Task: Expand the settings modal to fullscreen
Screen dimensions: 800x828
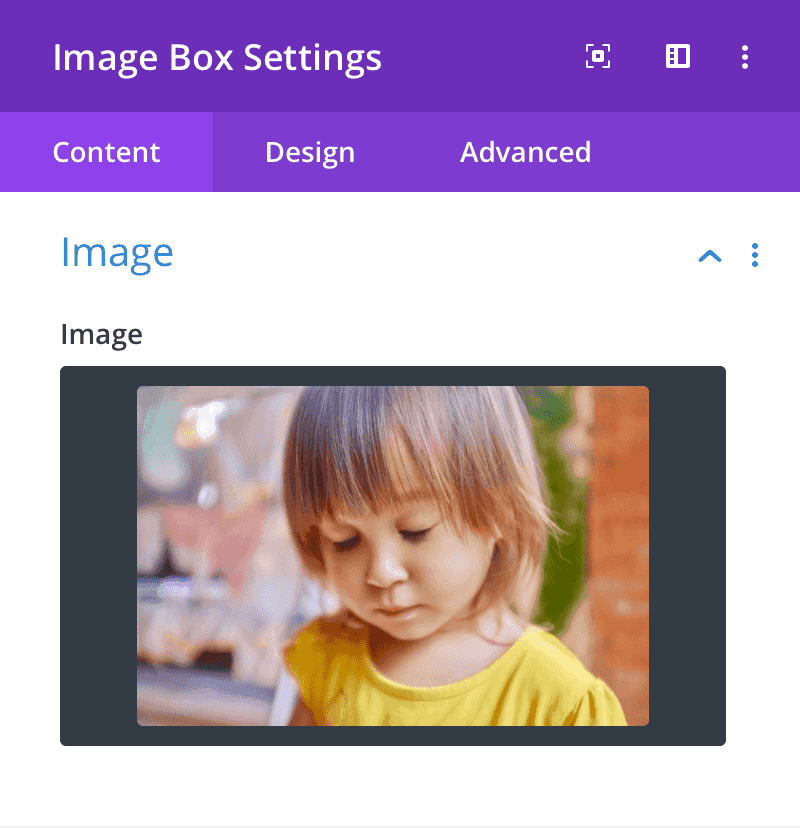Action: (598, 56)
